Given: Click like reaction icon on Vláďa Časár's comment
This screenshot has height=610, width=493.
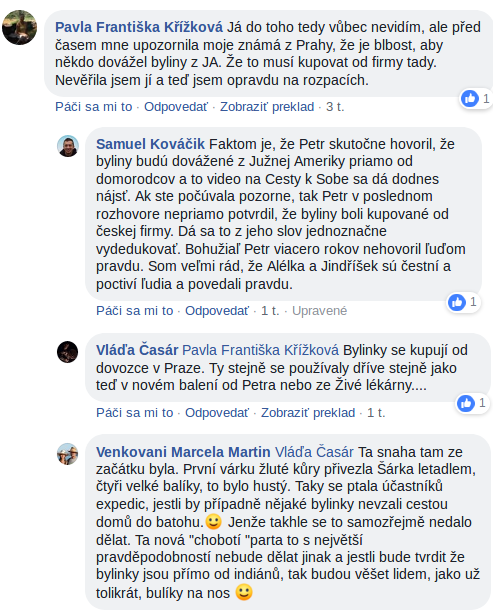Looking at the screenshot, I should click(466, 403).
